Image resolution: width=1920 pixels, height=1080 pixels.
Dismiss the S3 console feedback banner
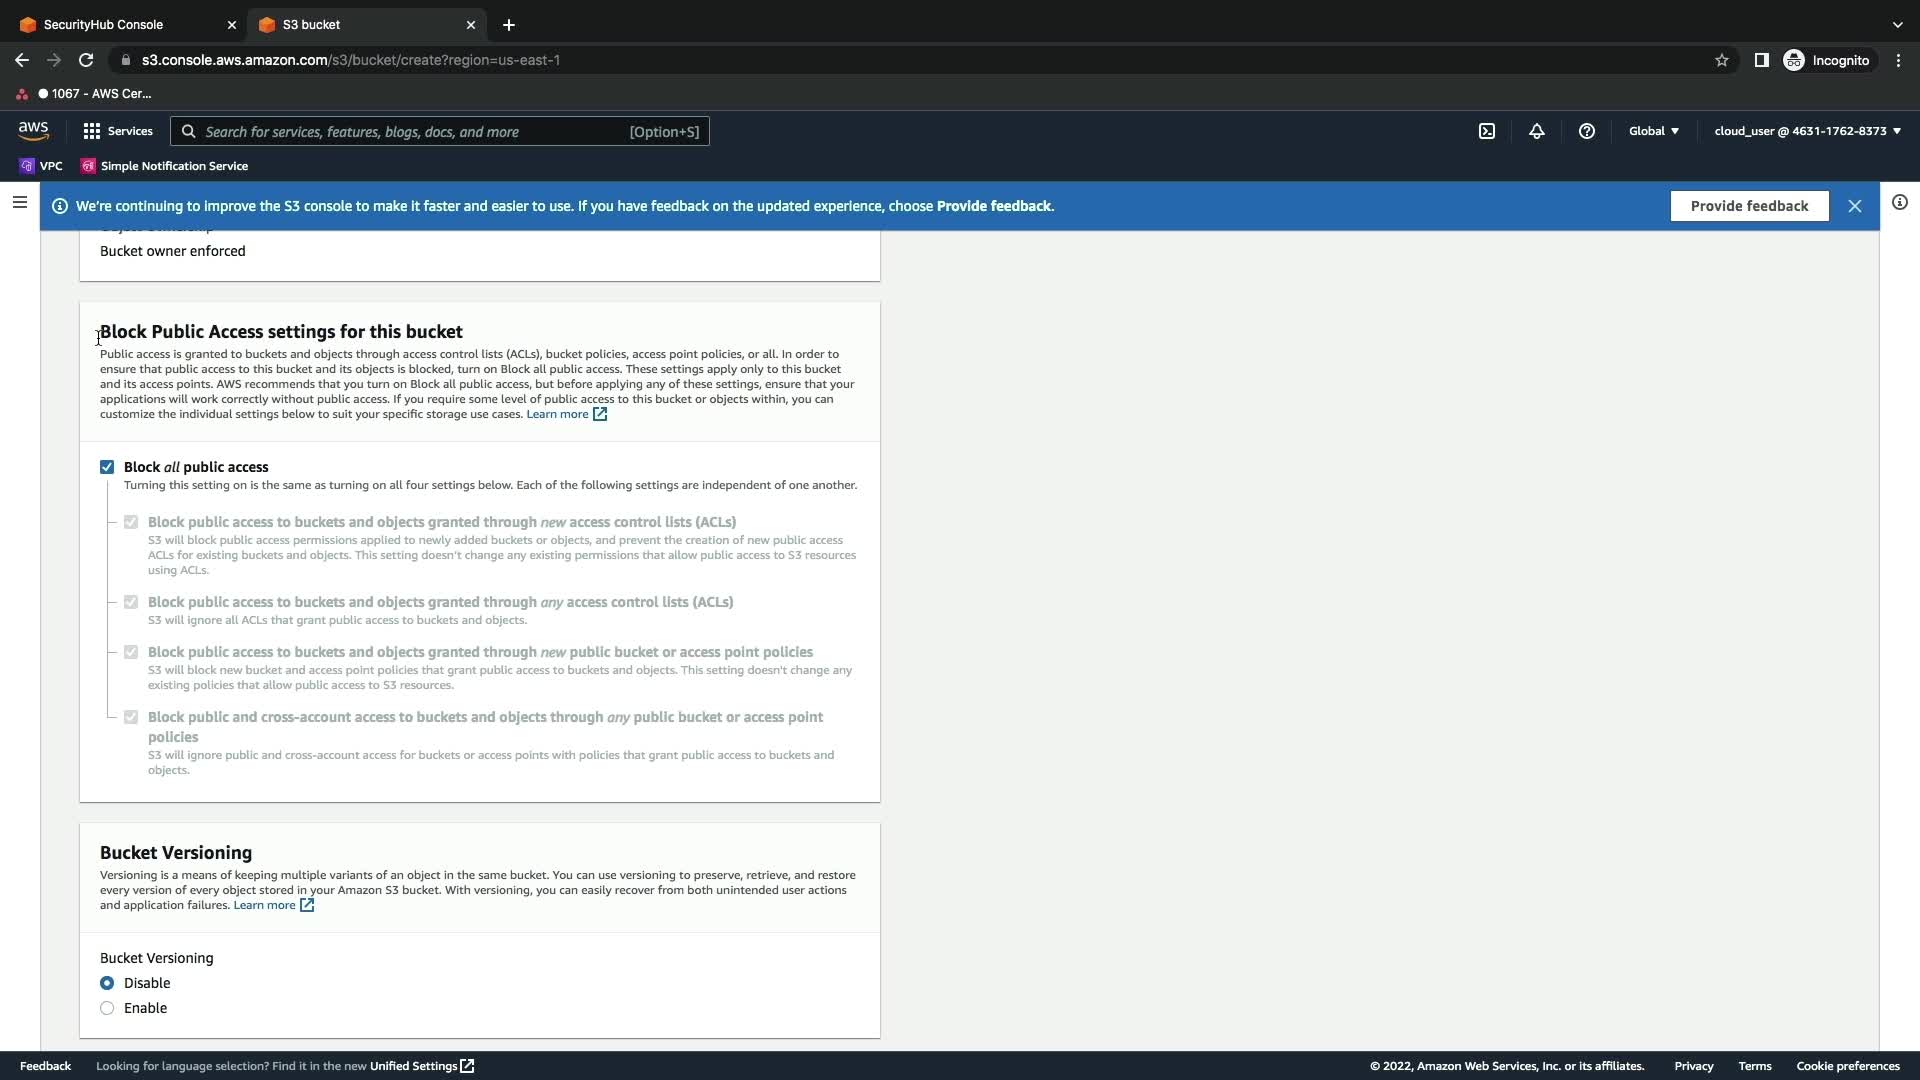click(x=1855, y=206)
